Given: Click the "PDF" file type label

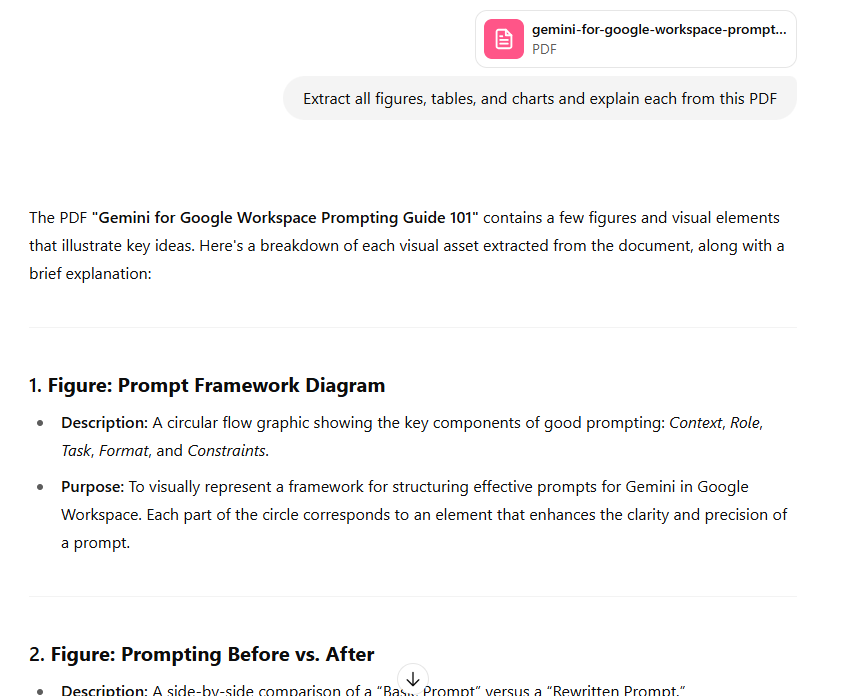Looking at the screenshot, I should 544,49.
